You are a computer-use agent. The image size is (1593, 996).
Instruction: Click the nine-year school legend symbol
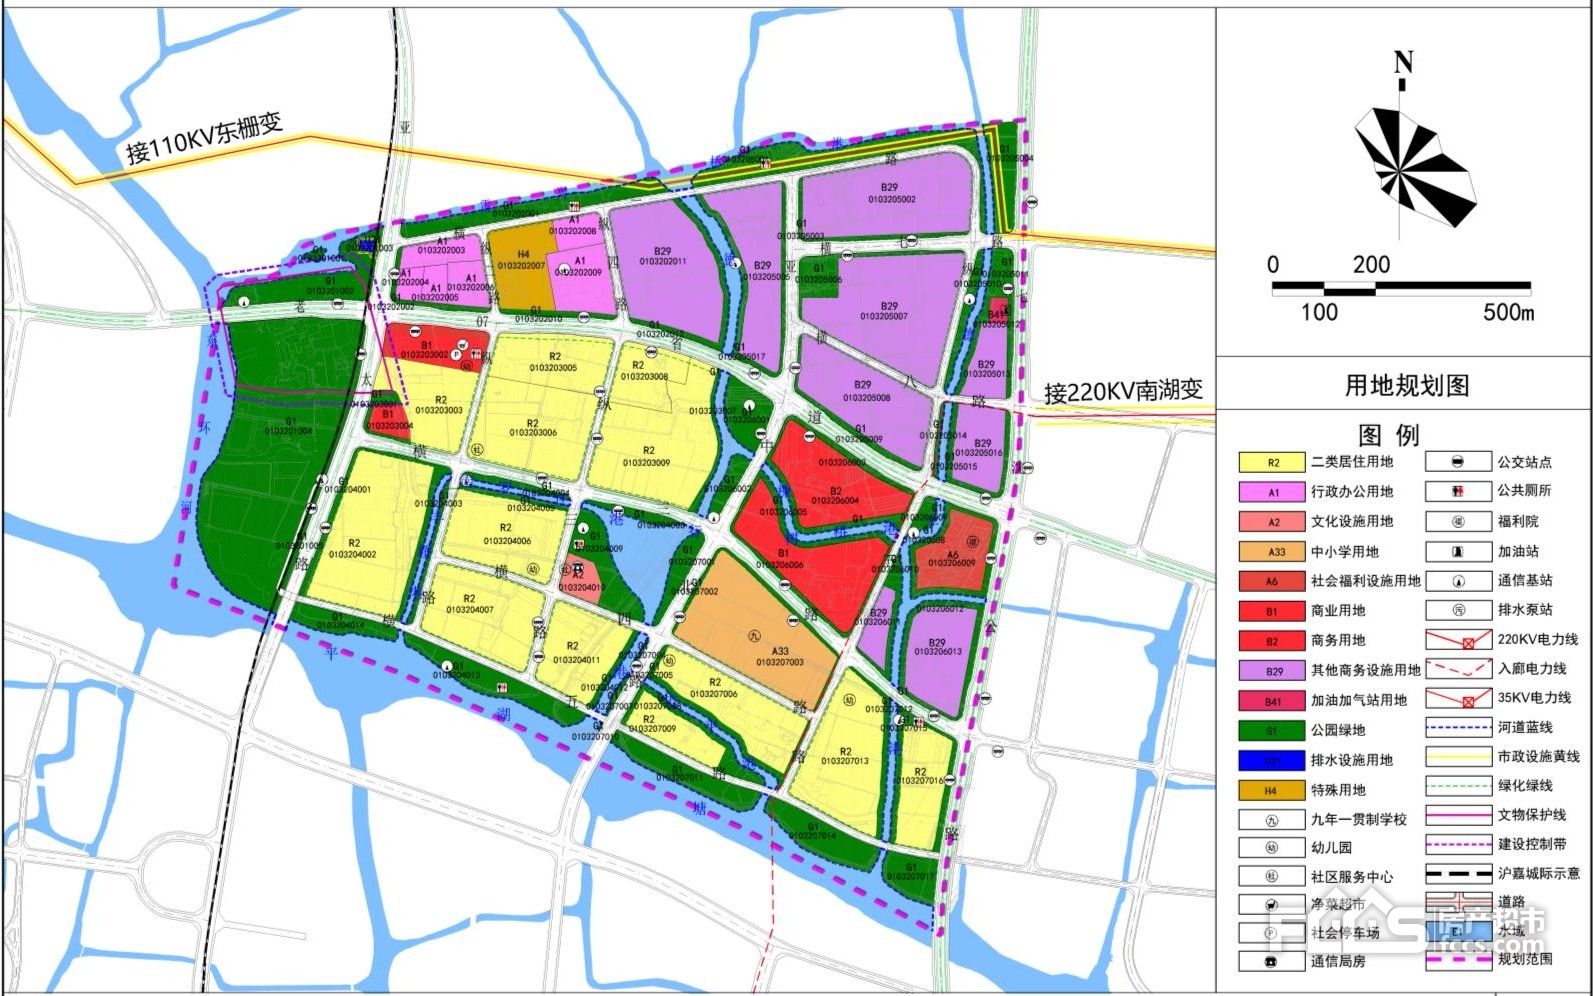(1272, 819)
